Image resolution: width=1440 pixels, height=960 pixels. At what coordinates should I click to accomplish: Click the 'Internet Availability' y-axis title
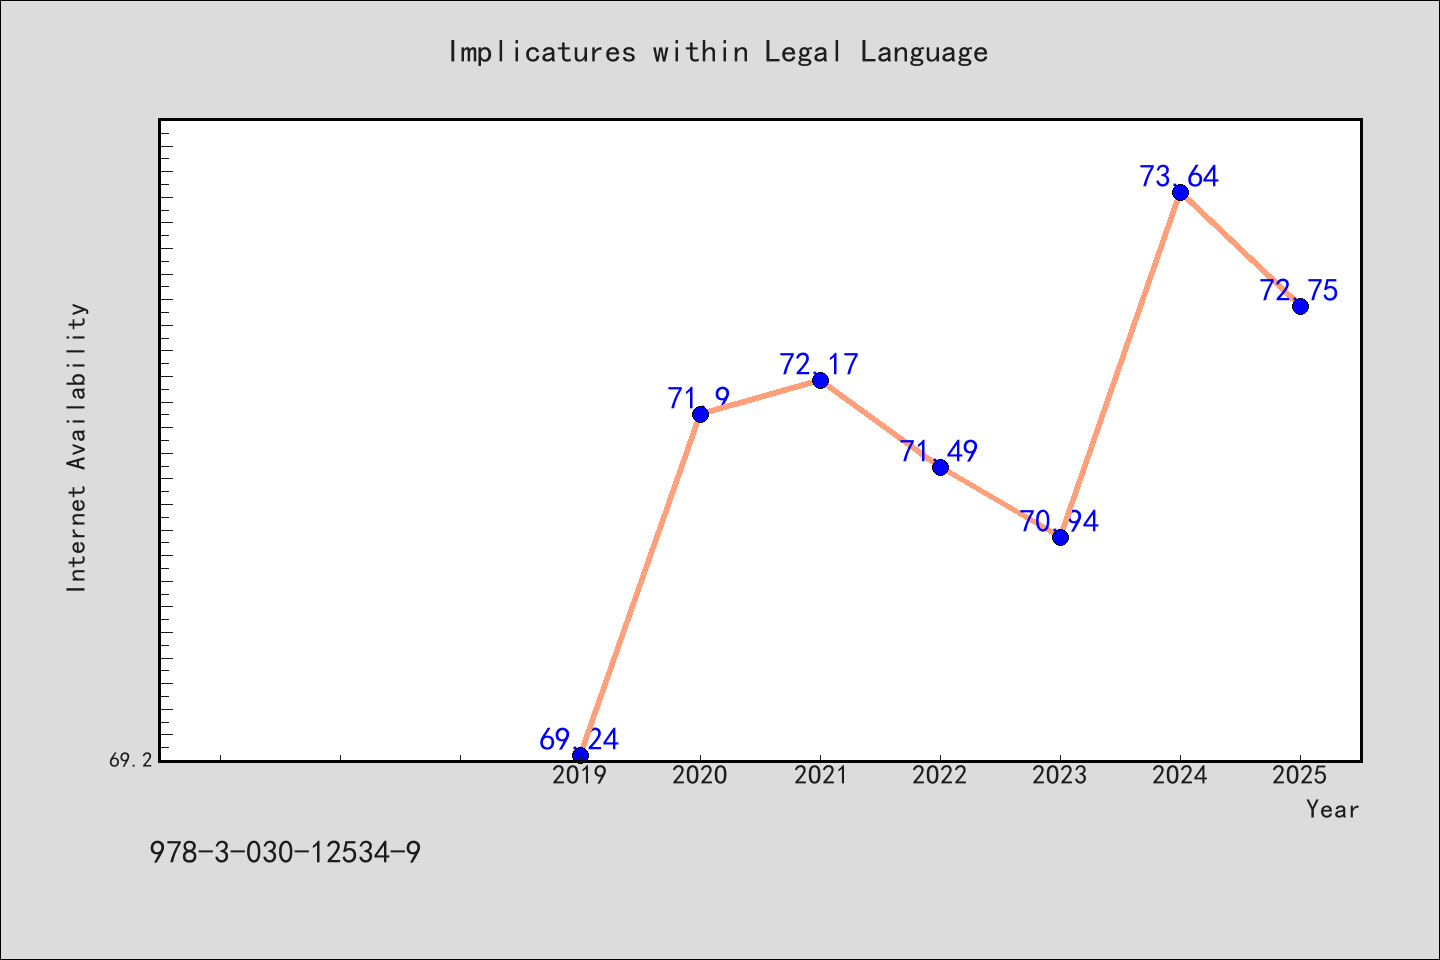(x=77, y=447)
